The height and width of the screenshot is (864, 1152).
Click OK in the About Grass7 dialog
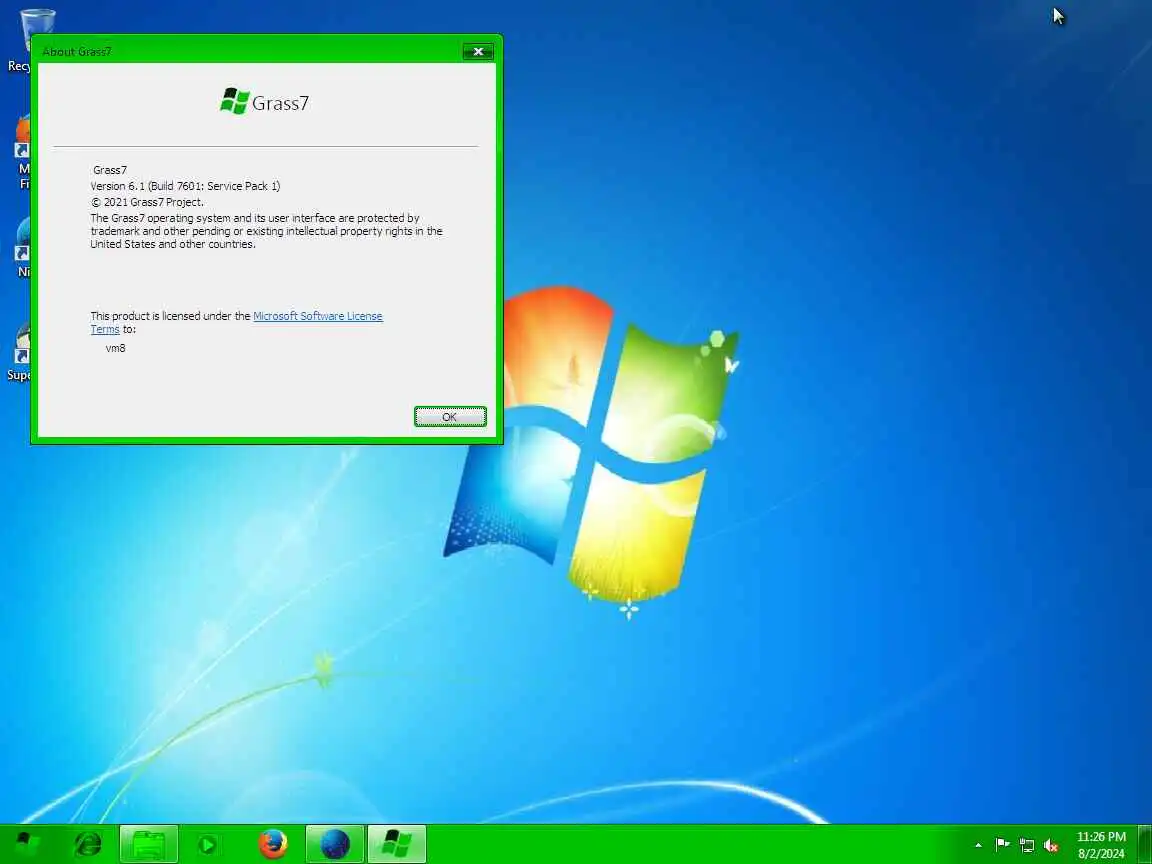pos(450,417)
